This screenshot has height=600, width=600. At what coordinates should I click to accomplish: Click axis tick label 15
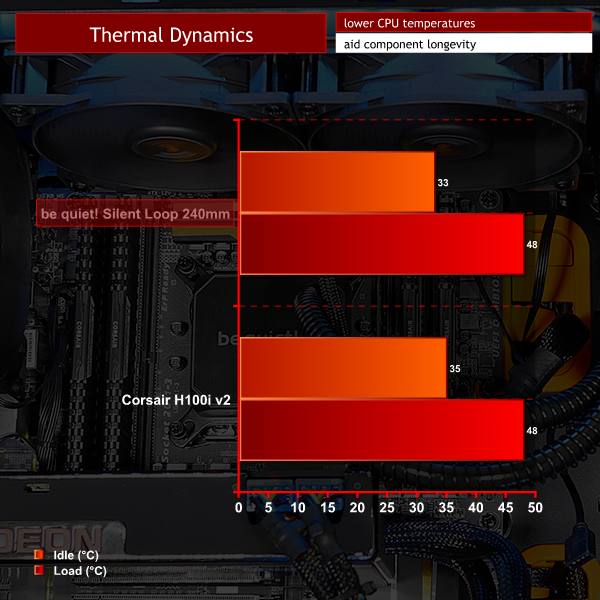[x=328, y=507]
